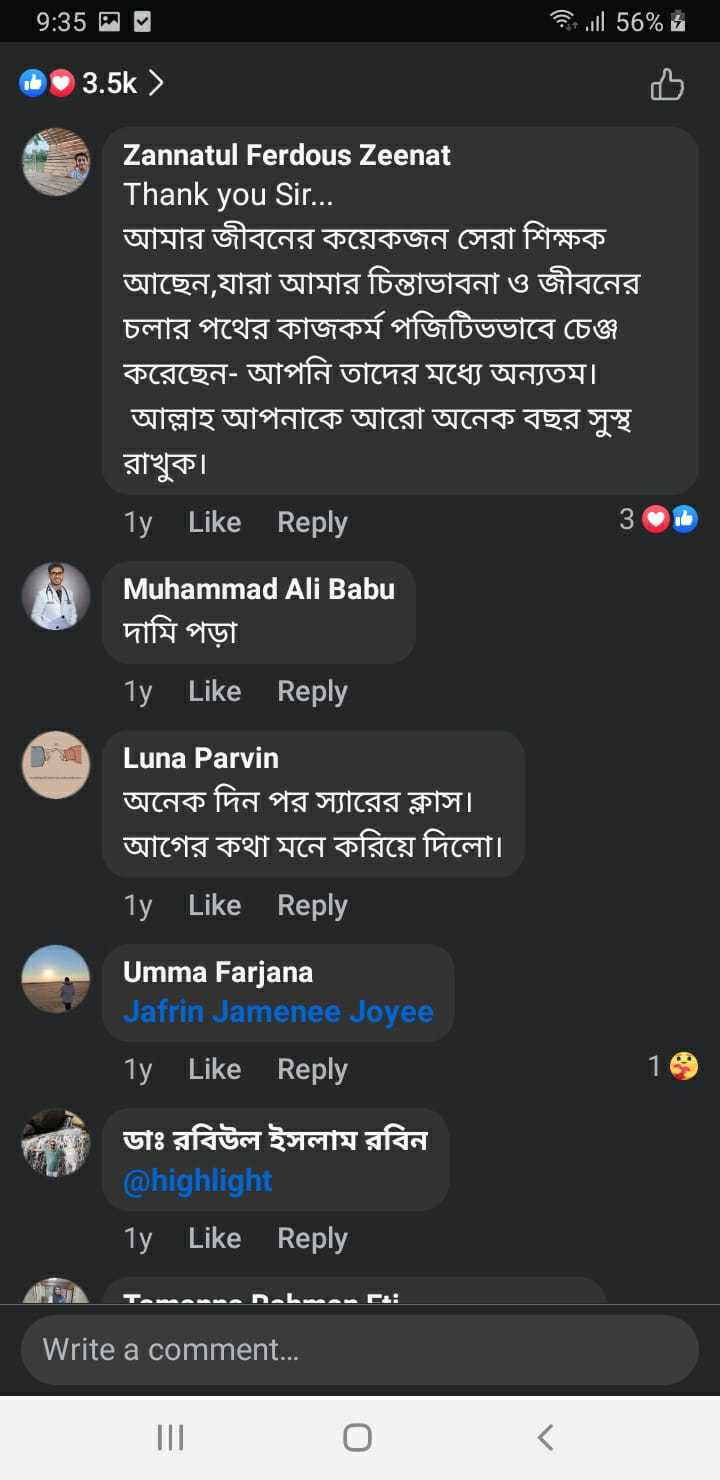Like Muhammad Ali Babu's comment

214,691
